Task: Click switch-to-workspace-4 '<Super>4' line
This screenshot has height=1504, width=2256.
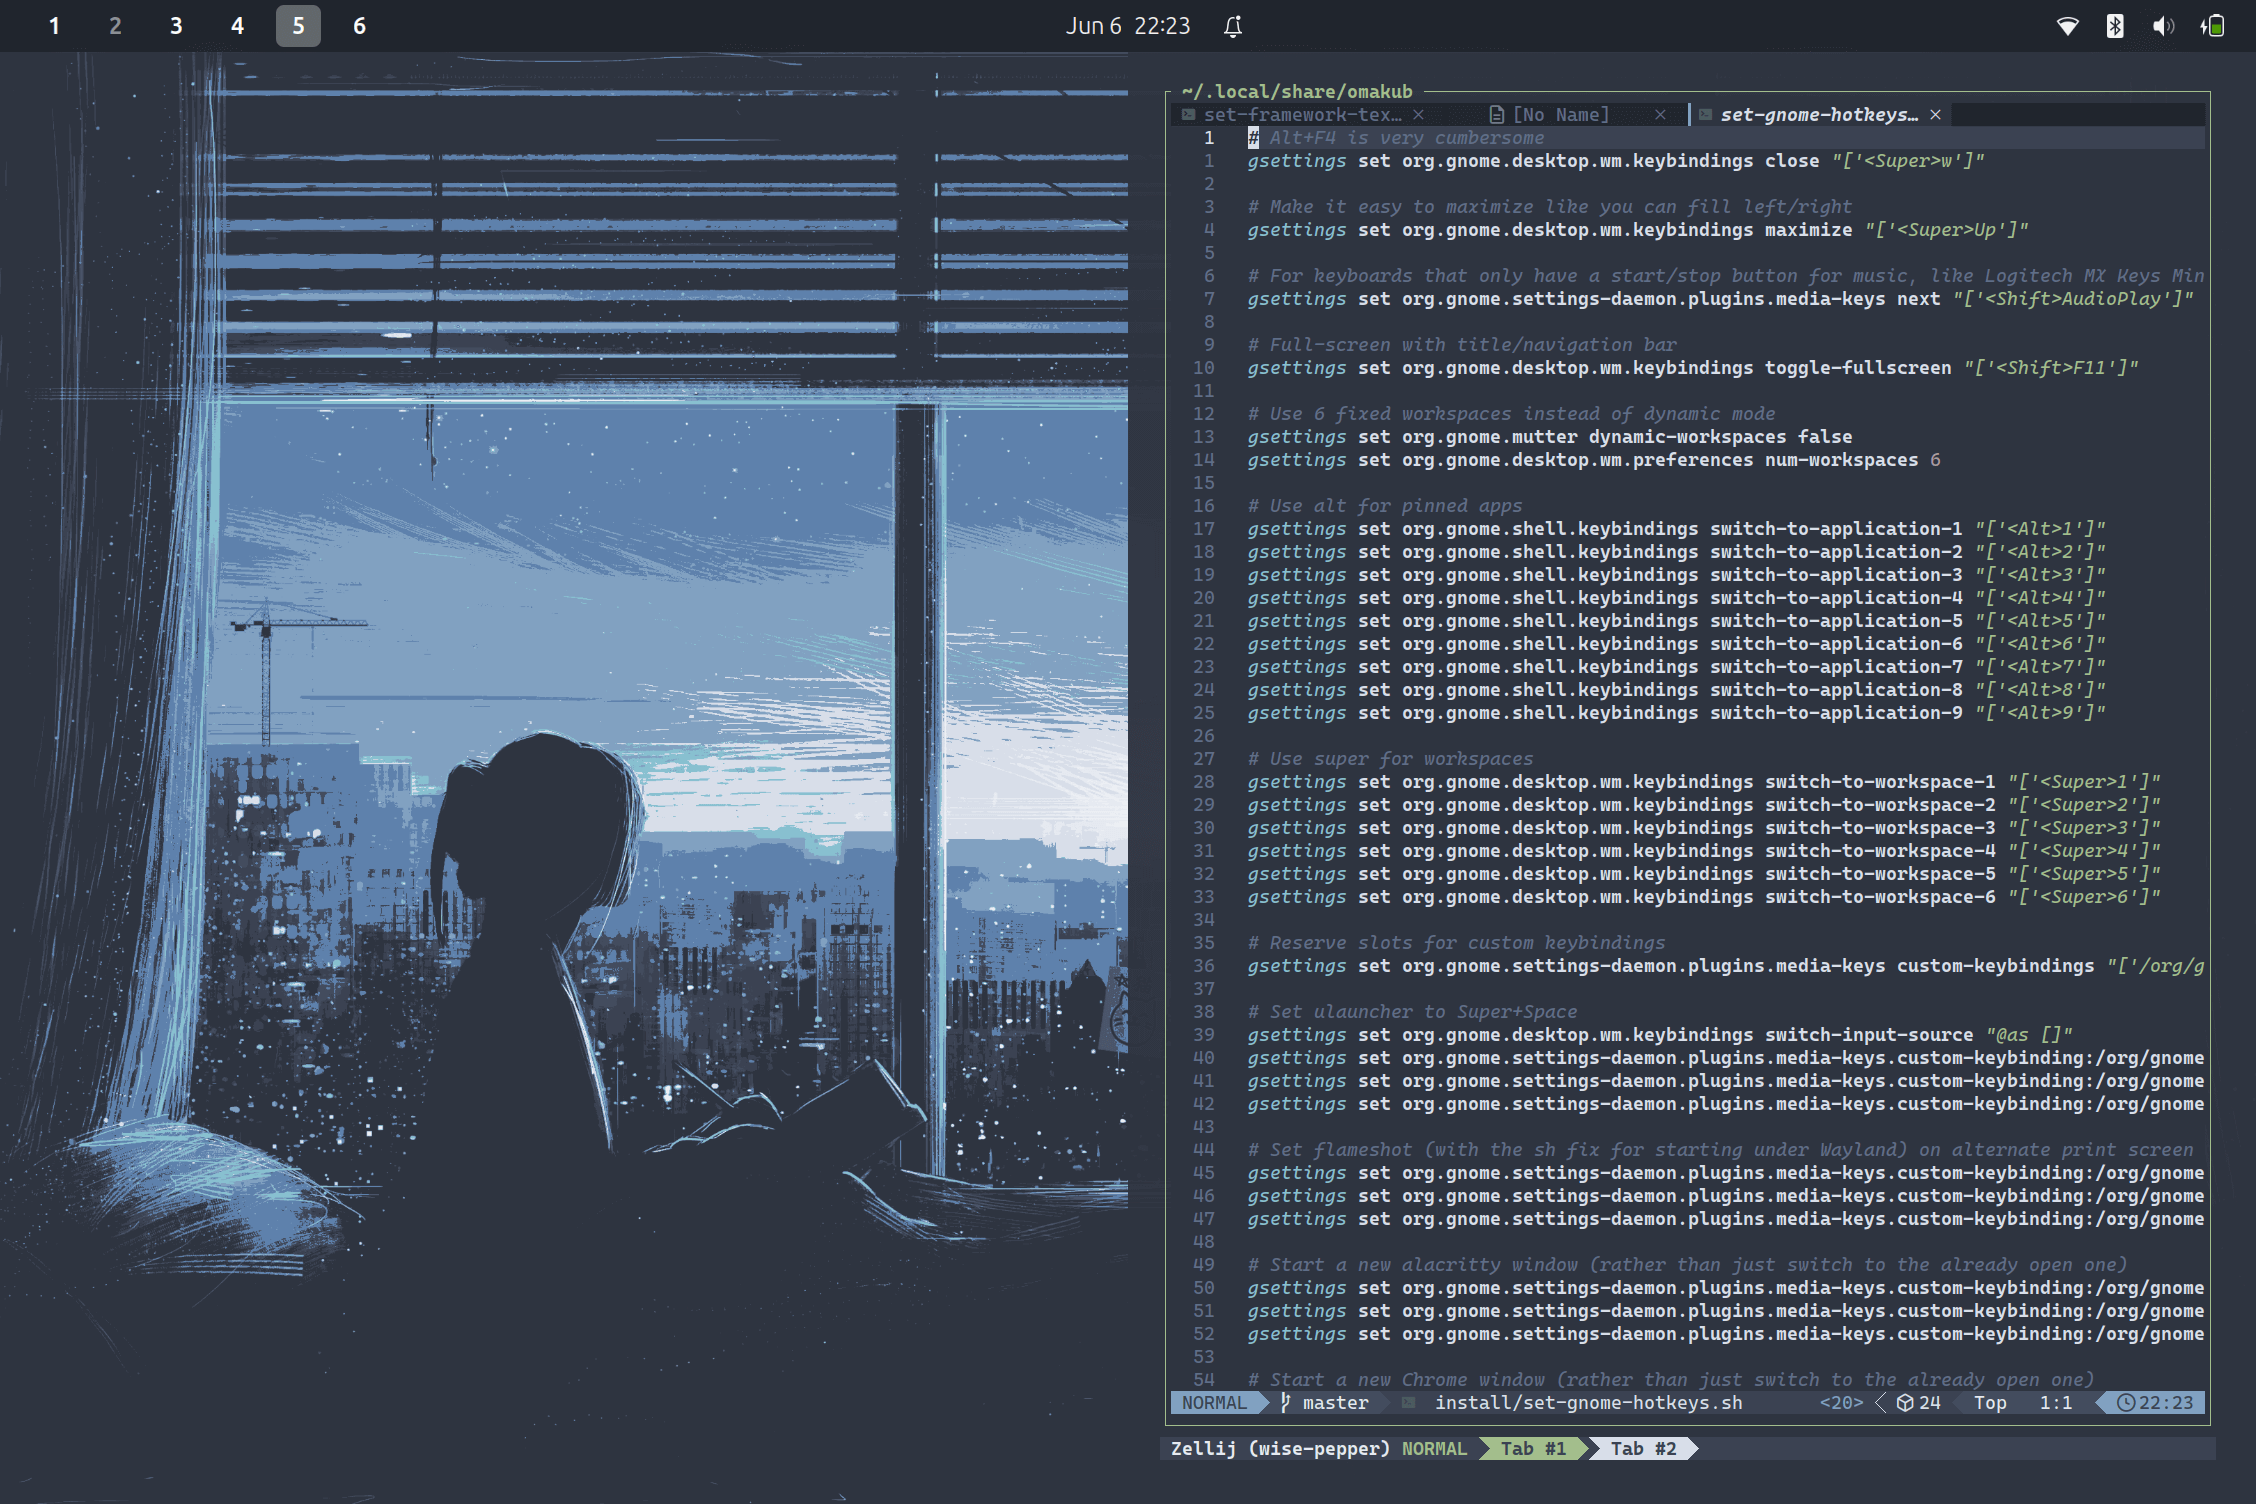Action: click(x=1704, y=851)
